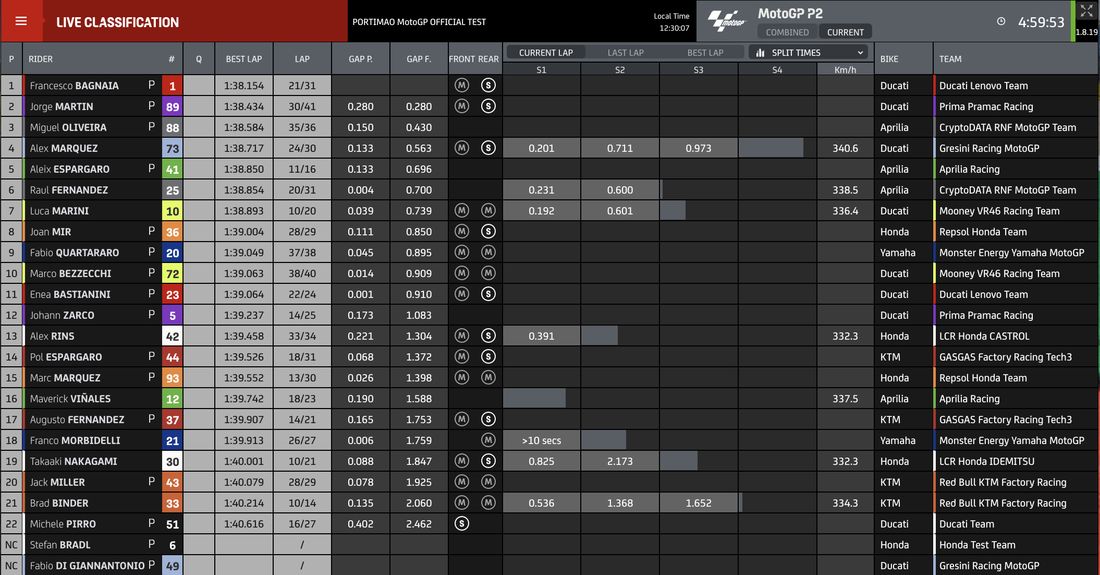1100x575 pixels.
Task: Click Brad Binder's S3 split 1.652
Action: click(698, 503)
